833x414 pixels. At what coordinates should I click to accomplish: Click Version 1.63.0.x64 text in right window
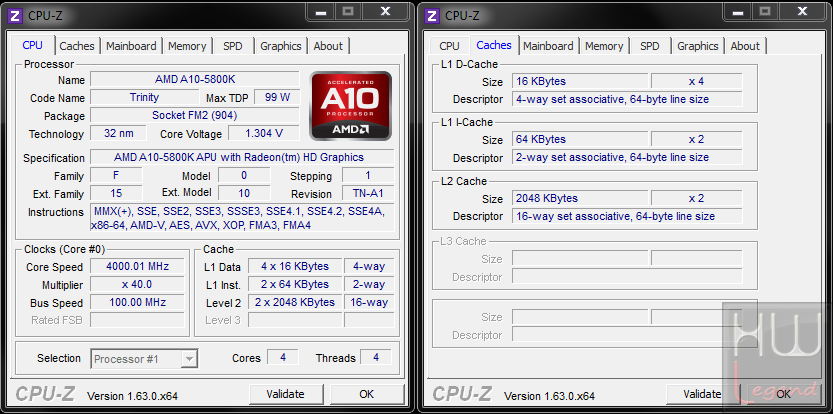pyautogui.click(x=549, y=396)
